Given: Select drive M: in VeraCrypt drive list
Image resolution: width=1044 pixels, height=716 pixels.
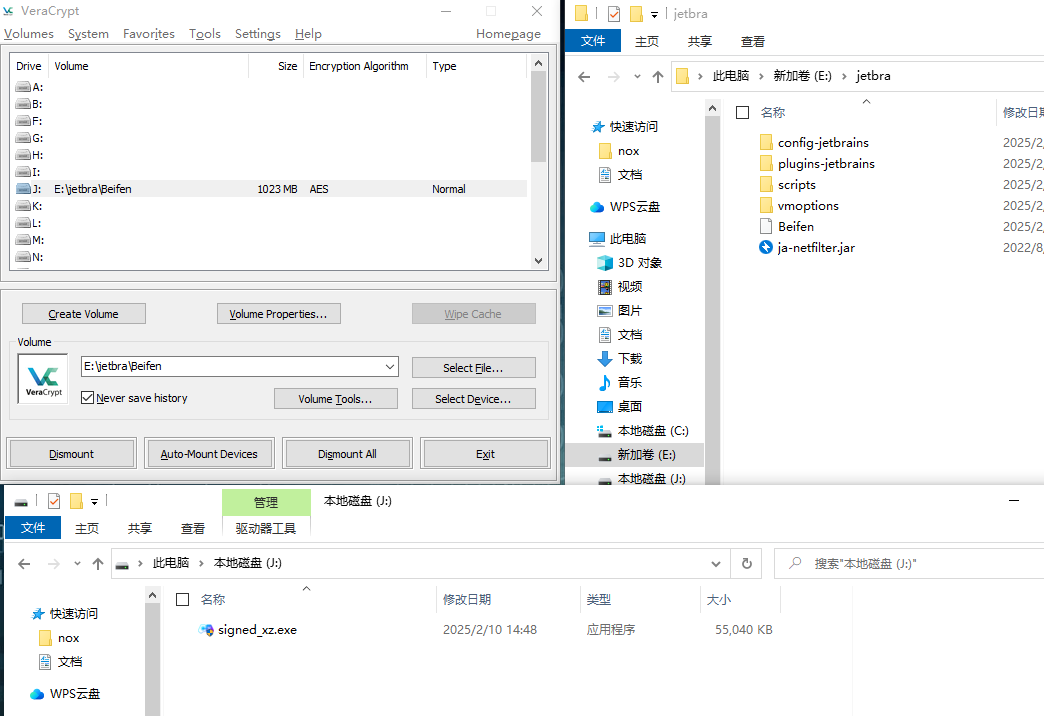Looking at the screenshot, I should pos(29,240).
